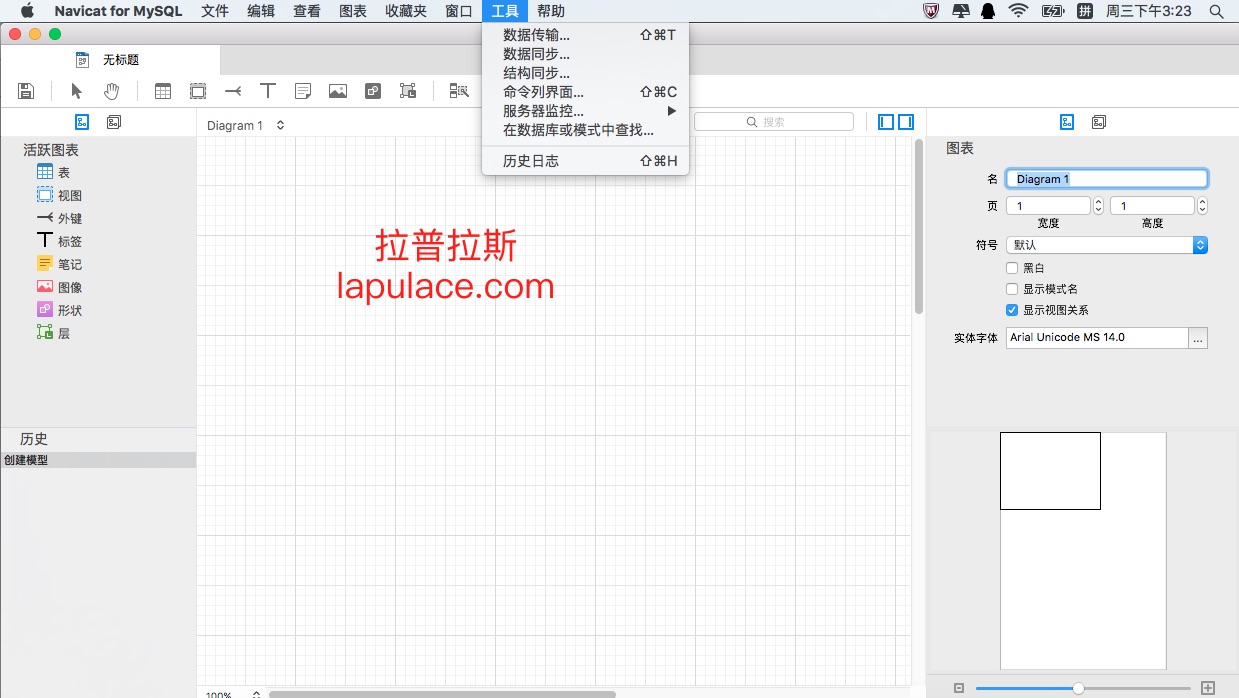
Task: Select the hand pan tool
Action: tap(111, 91)
